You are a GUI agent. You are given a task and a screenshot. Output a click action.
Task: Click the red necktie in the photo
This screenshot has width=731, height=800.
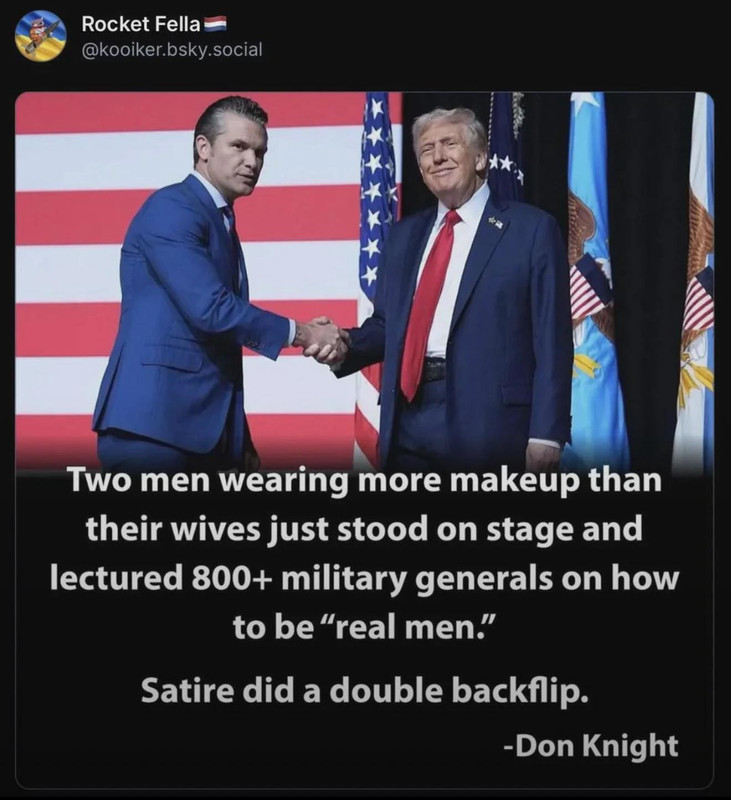pyautogui.click(x=427, y=306)
